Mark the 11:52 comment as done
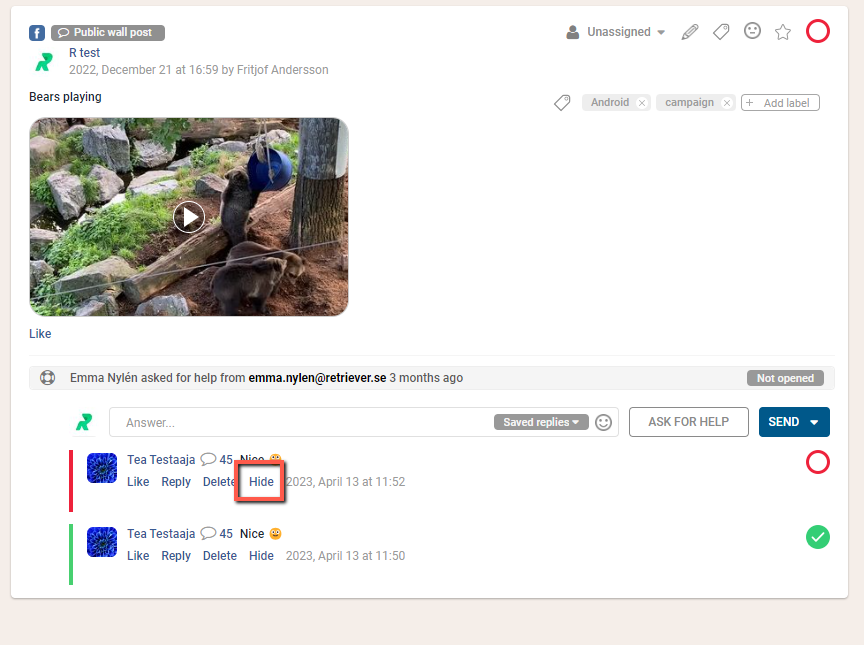864x645 pixels. point(818,462)
